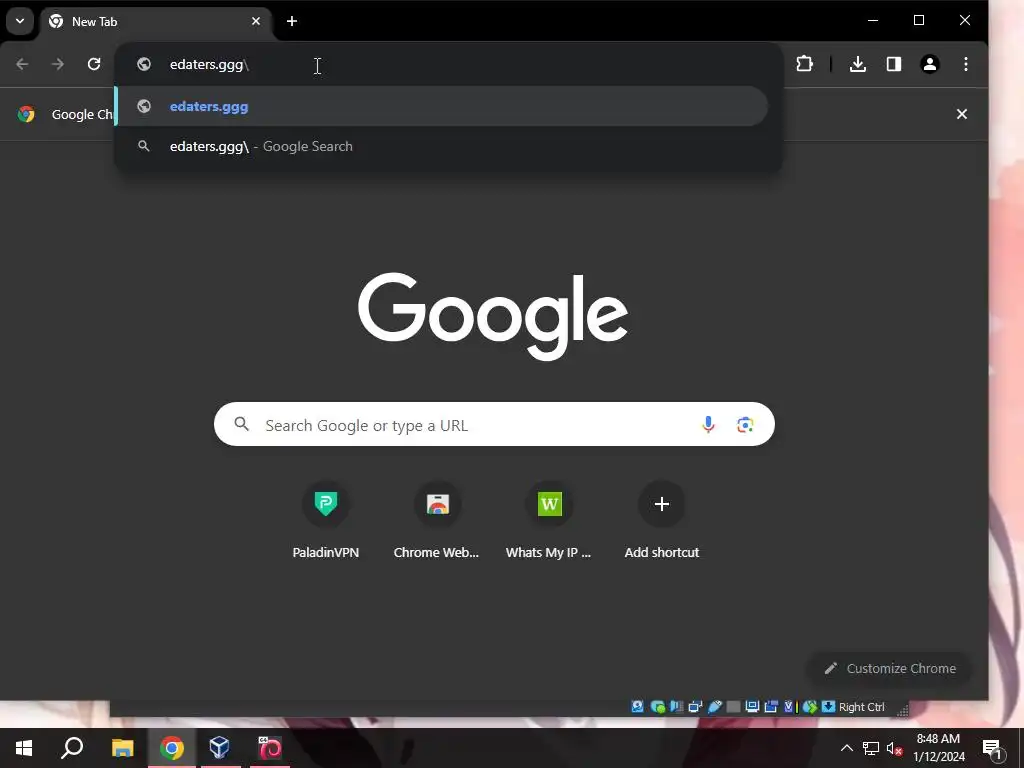Close the New Tab tab
Image resolution: width=1024 pixels, height=768 pixels.
click(x=256, y=22)
